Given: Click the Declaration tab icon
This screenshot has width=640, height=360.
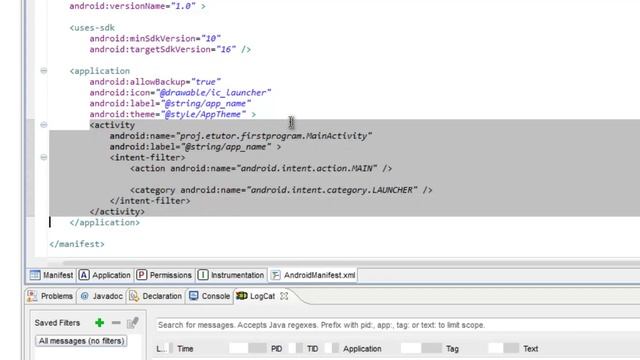Looking at the screenshot, I should coord(134,296).
